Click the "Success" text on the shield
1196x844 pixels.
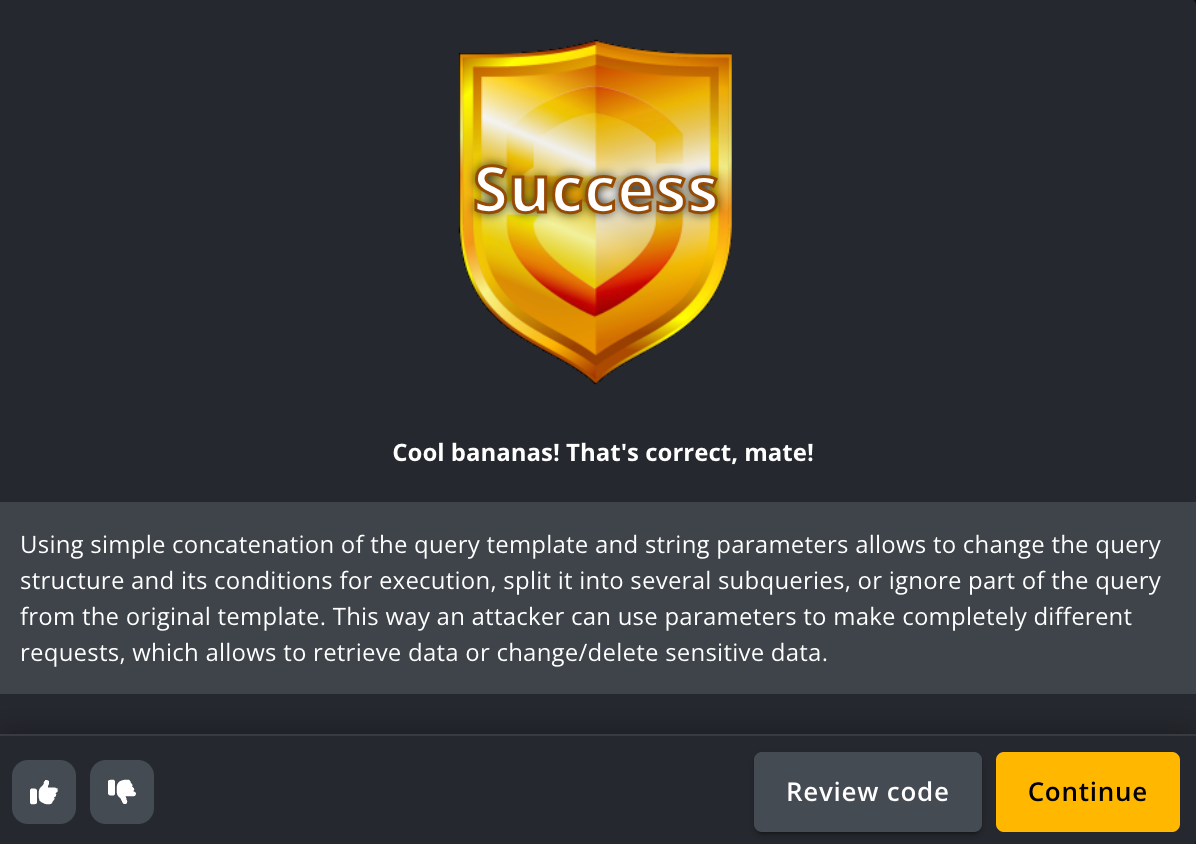[596, 190]
